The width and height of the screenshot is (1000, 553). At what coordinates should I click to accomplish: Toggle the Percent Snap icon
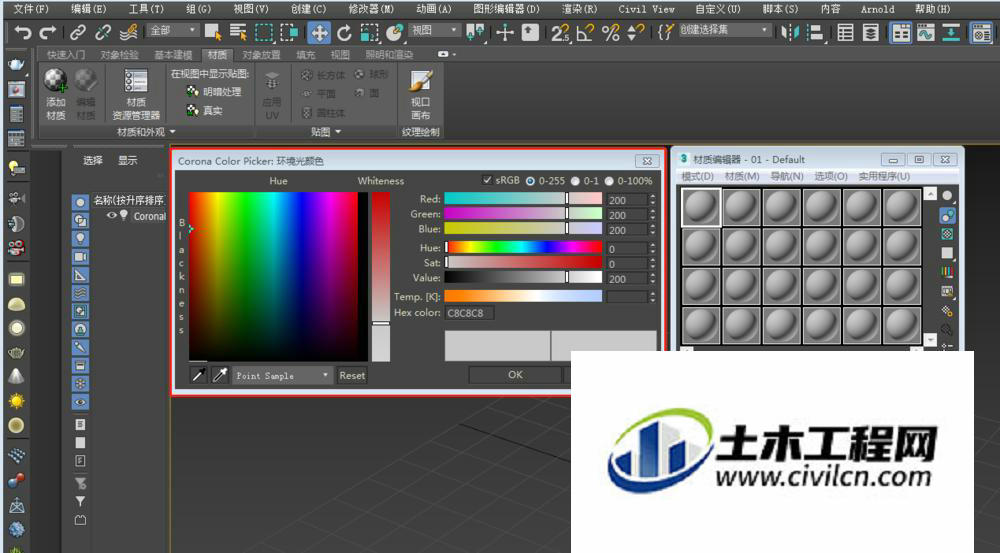tap(610, 33)
